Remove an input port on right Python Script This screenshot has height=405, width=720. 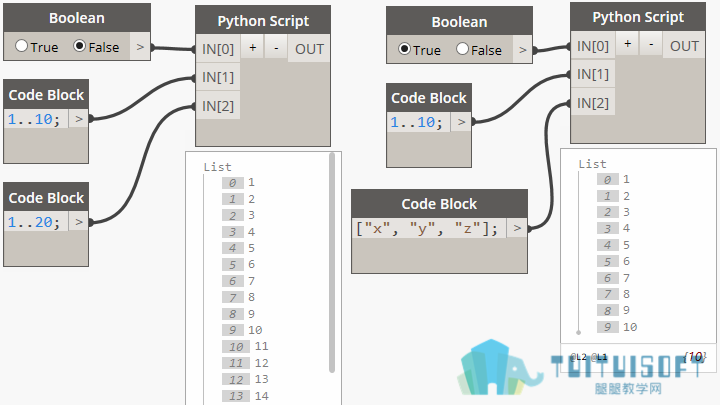[x=651, y=45]
